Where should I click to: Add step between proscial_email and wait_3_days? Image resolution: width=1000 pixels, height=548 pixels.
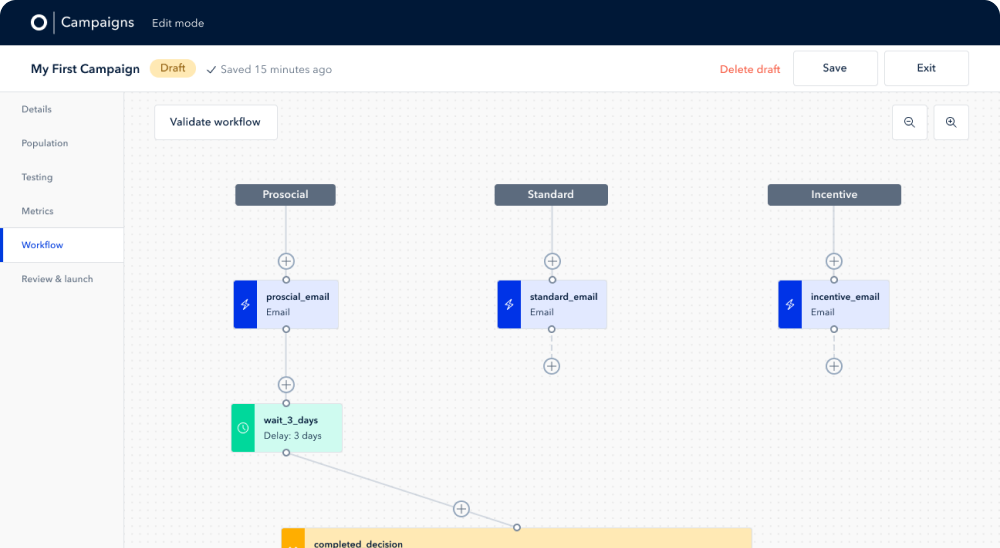coord(286,385)
